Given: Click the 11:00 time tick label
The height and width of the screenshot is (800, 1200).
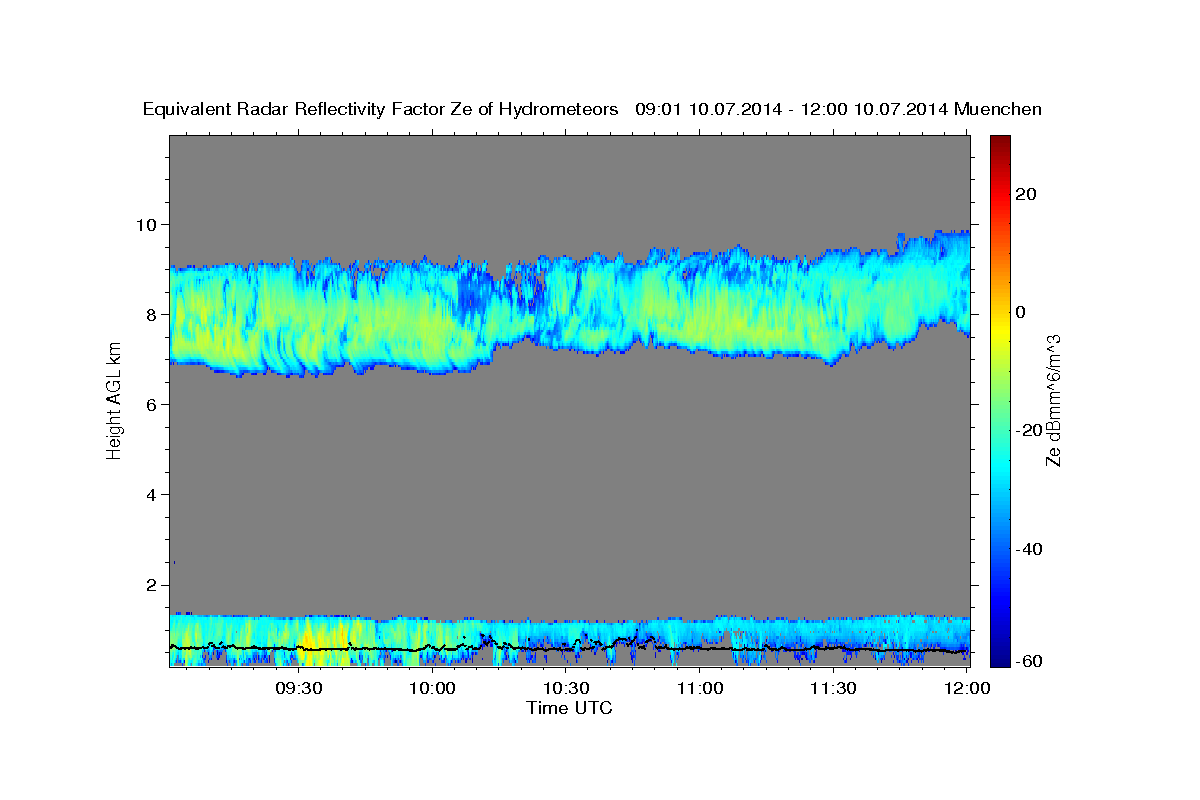Looking at the screenshot, I should 699,688.
